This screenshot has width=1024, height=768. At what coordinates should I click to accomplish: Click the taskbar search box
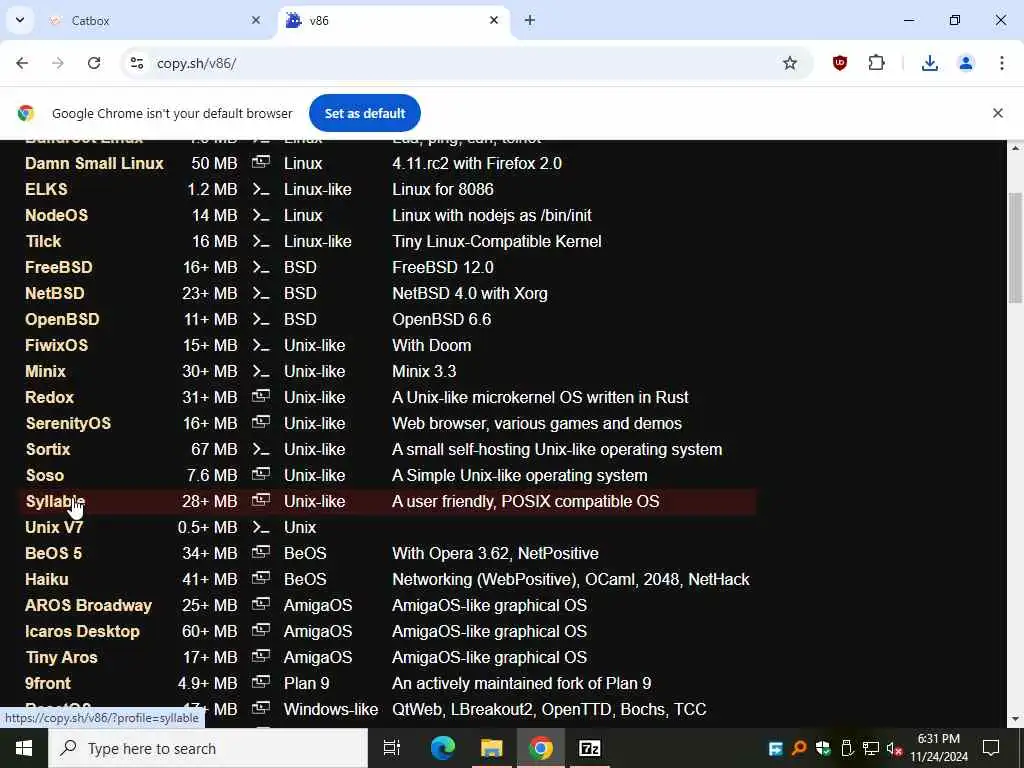[208, 748]
